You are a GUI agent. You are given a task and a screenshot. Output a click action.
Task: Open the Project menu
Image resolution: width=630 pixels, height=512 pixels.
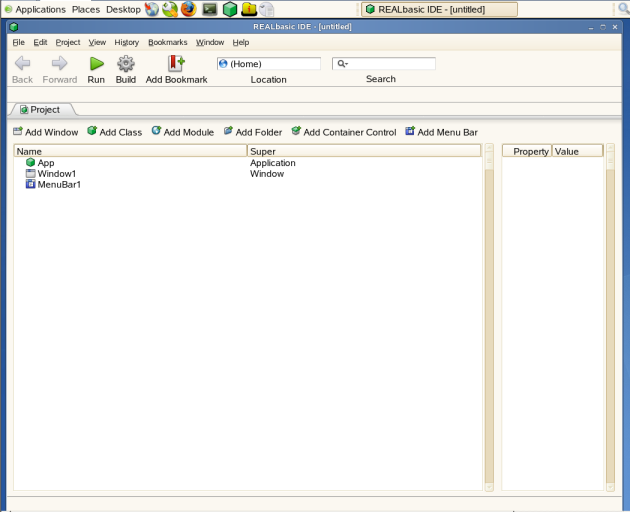(68, 42)
